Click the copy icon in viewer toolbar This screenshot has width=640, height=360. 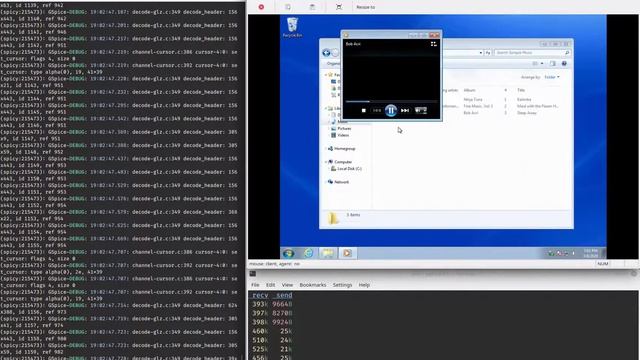[x=288, y=7]
